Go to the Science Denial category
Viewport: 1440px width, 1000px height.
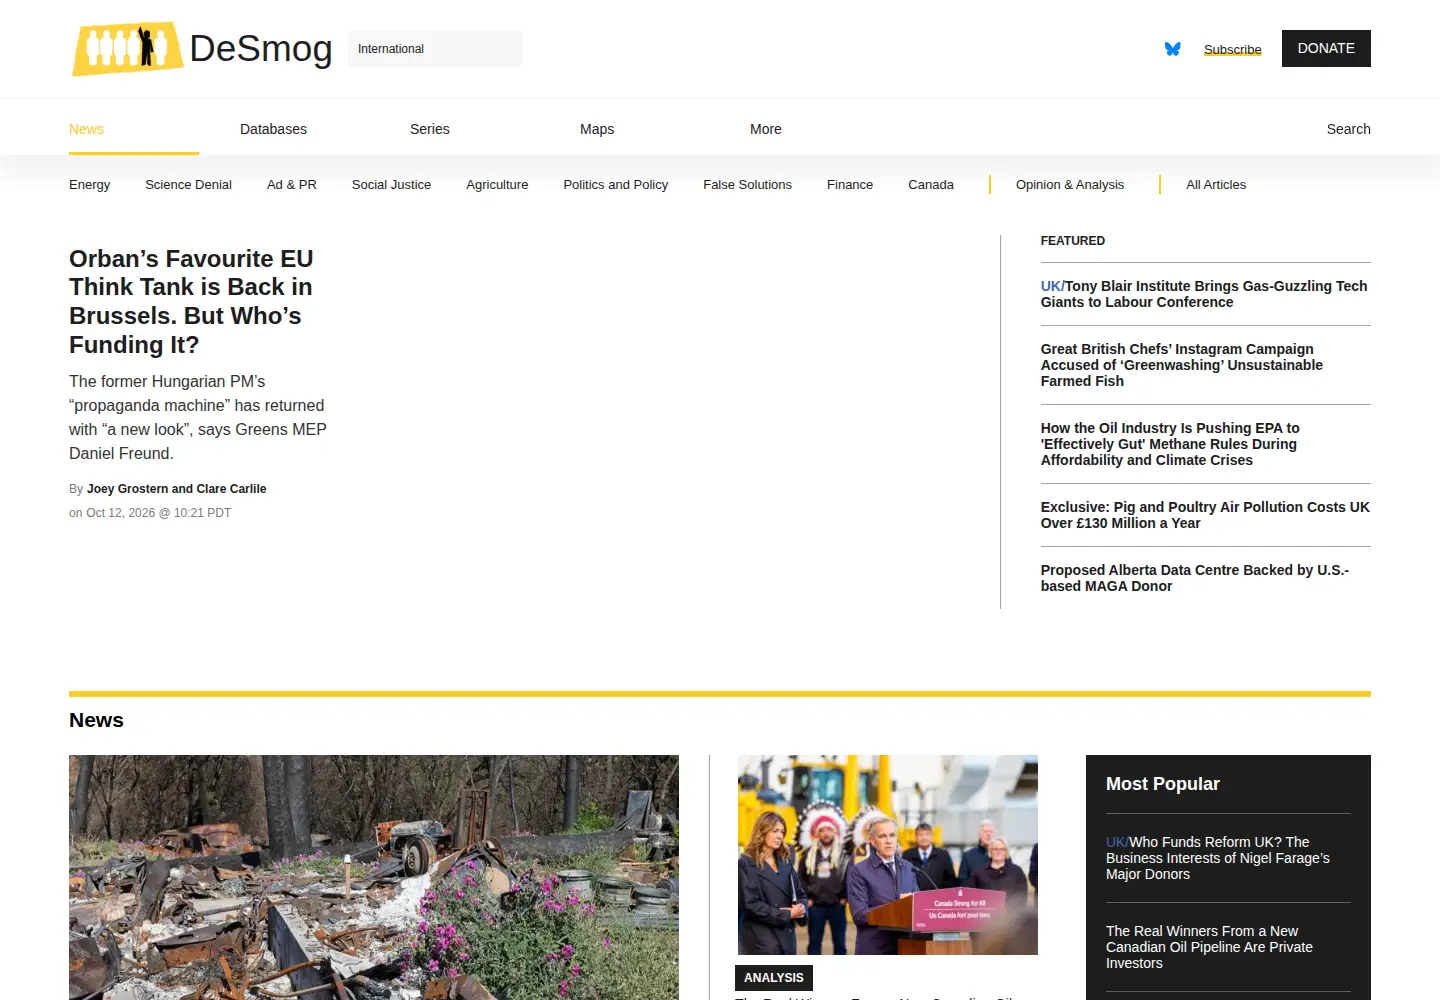coord(188,185)
